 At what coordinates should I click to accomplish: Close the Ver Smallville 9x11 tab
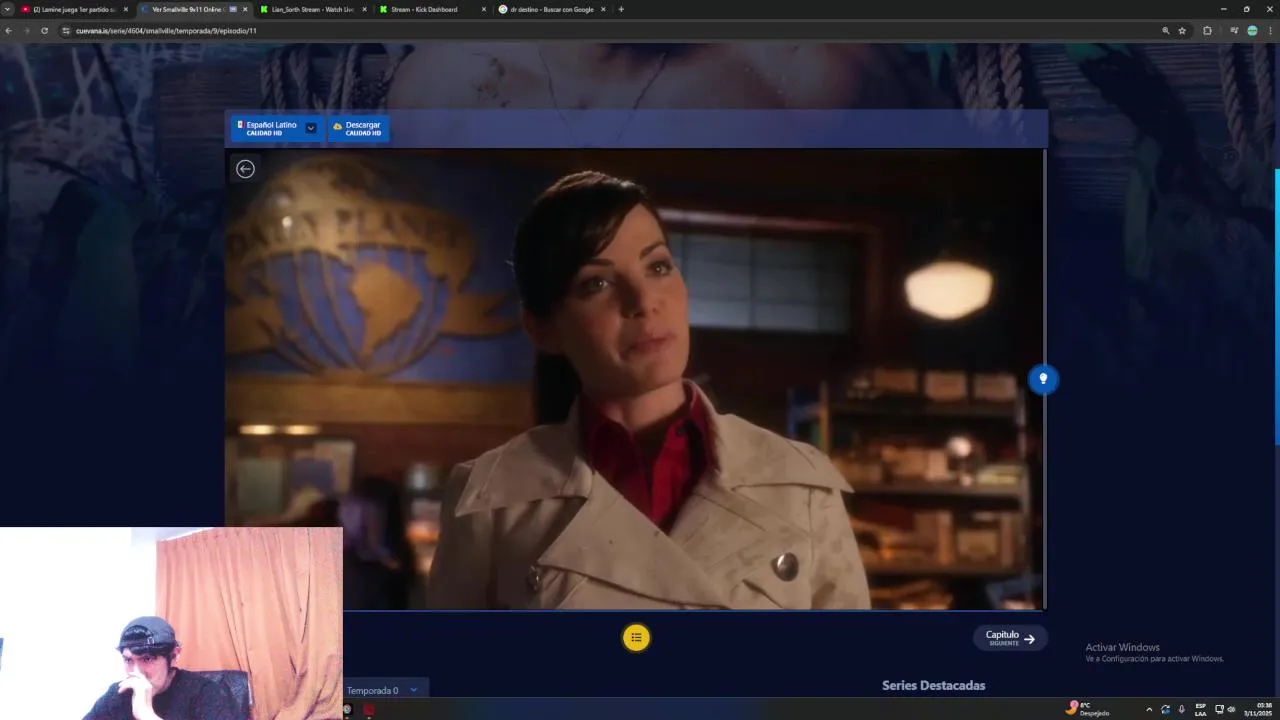click(x=245, y=9)
